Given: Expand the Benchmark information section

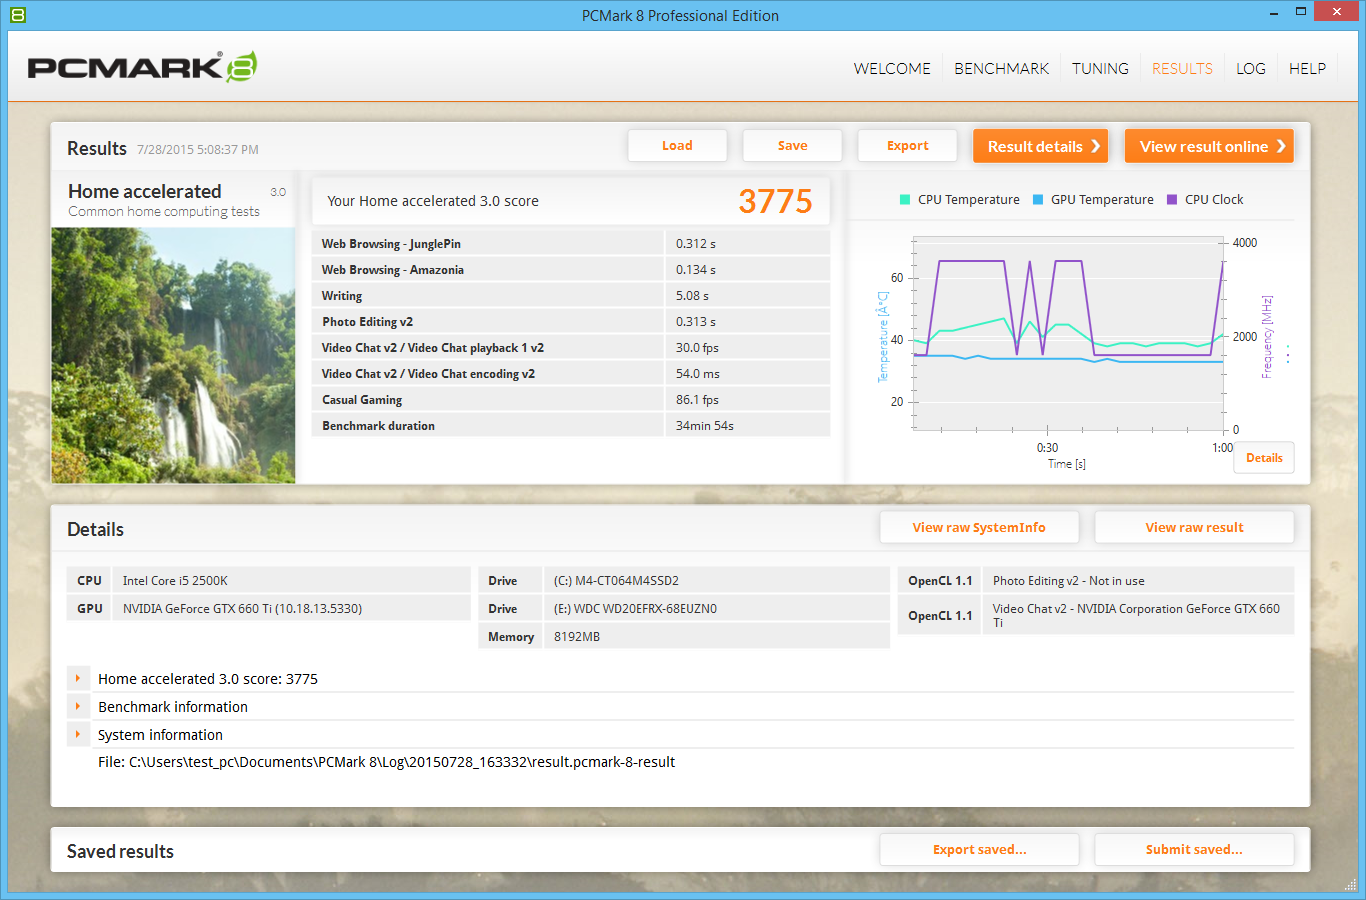Looking at the screenshot, I should (x=78, y=707).
